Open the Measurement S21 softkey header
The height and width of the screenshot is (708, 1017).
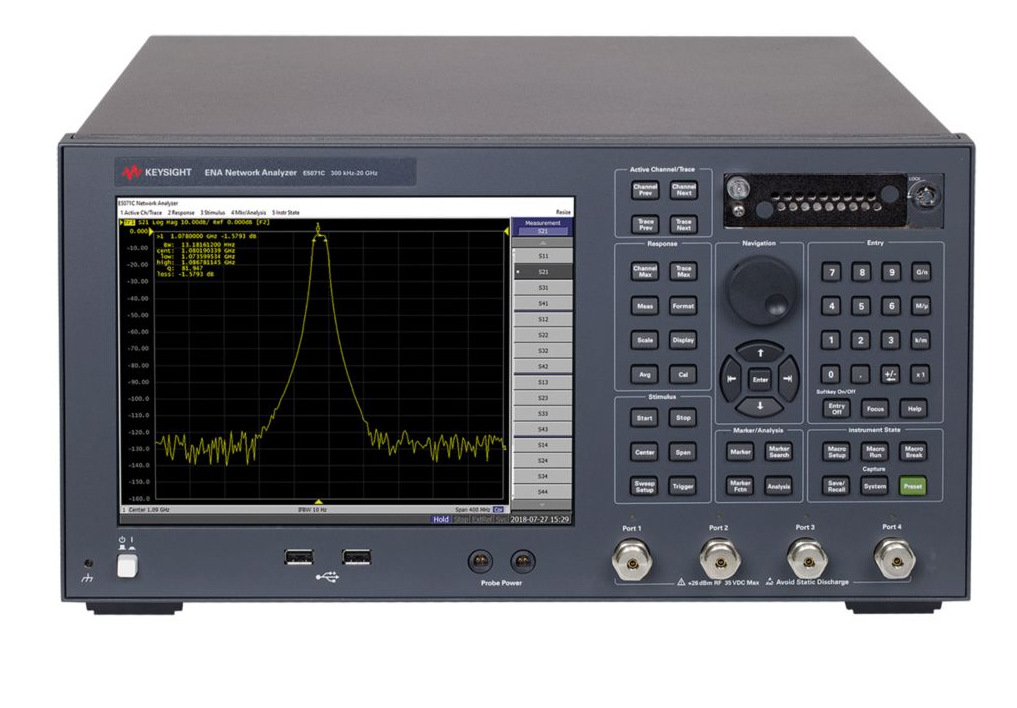(x=543, y=227)
